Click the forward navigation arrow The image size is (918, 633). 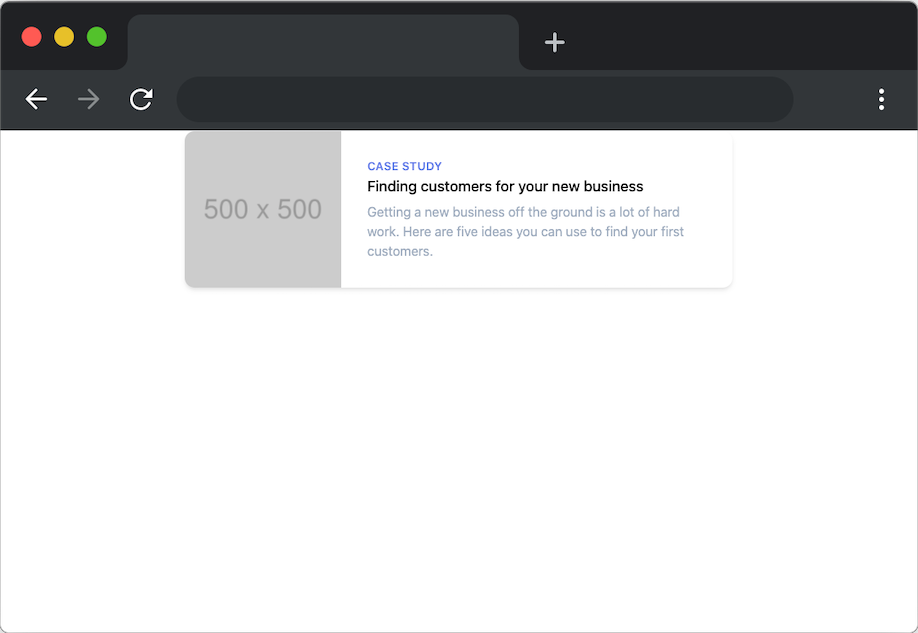point(88,99)
